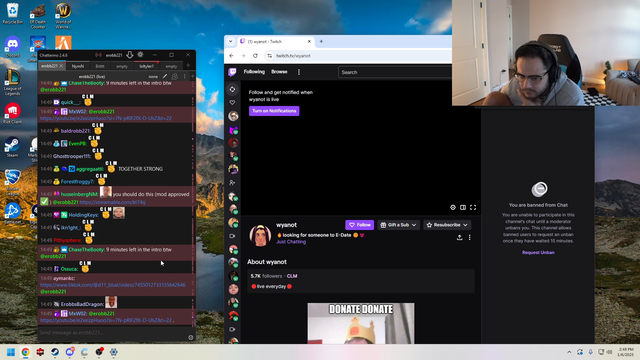The height and width of the screenshot is (360, 640).
Task: Focus the Chatterino send message field
Action: [x=112, y=333]
